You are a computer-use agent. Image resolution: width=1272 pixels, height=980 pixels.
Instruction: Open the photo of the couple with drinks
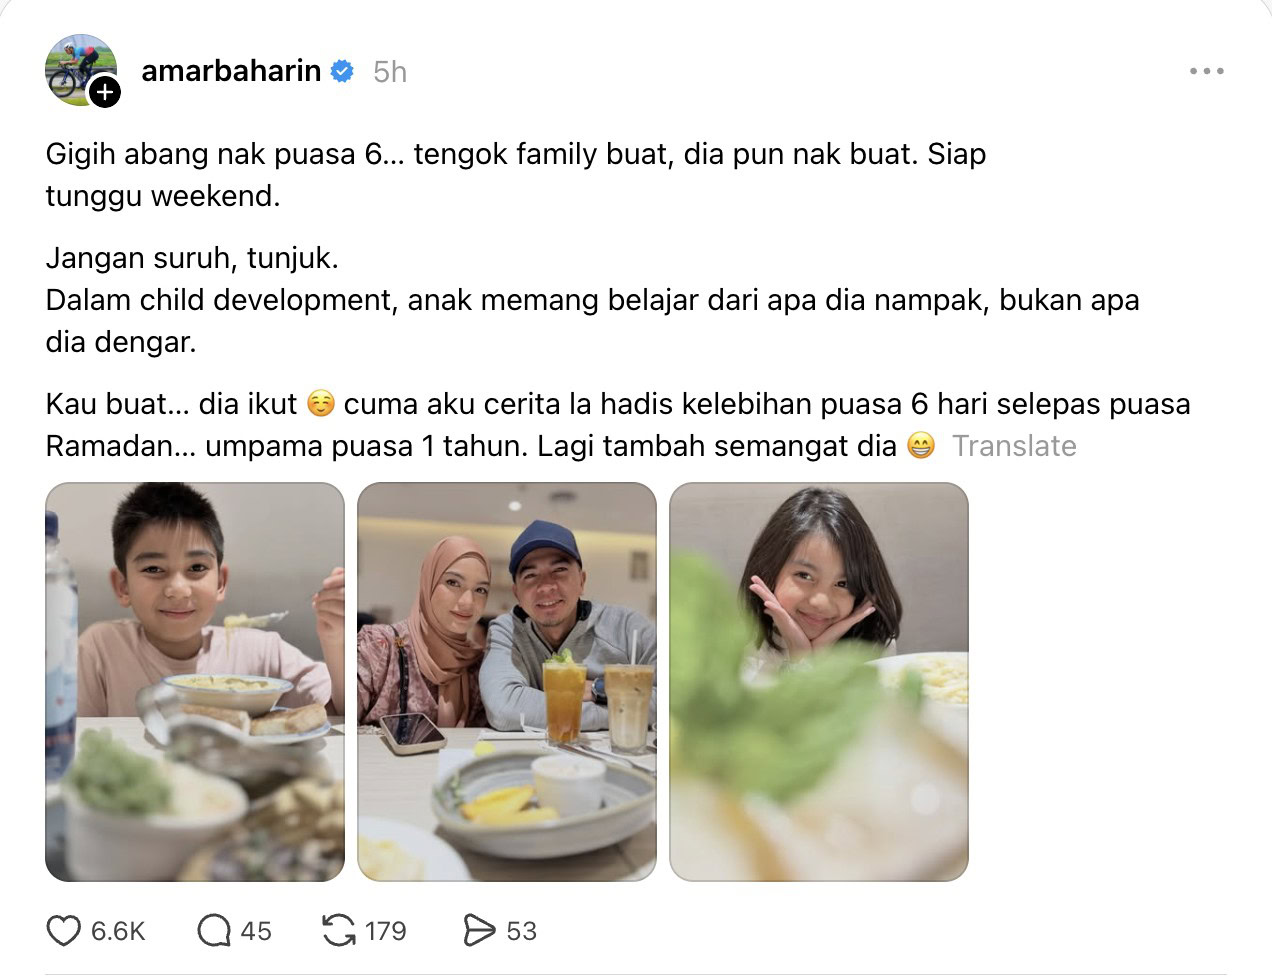[507, 682]
